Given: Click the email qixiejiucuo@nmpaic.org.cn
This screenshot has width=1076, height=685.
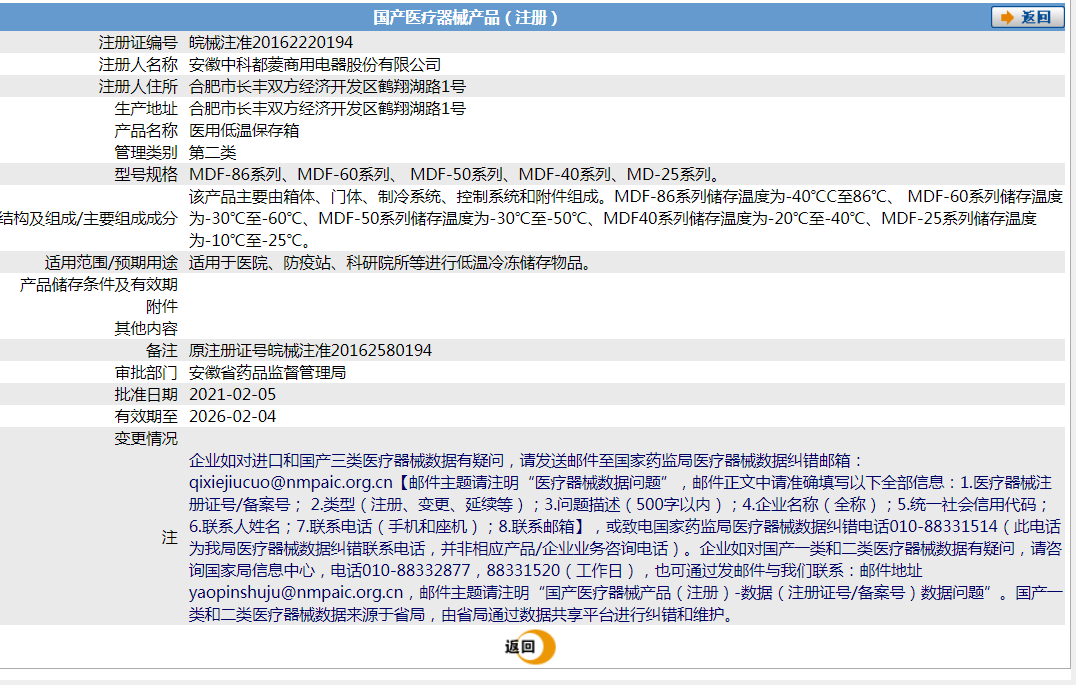Looking at the screenshot, I should pyautogui.click(x=291, y=483).
